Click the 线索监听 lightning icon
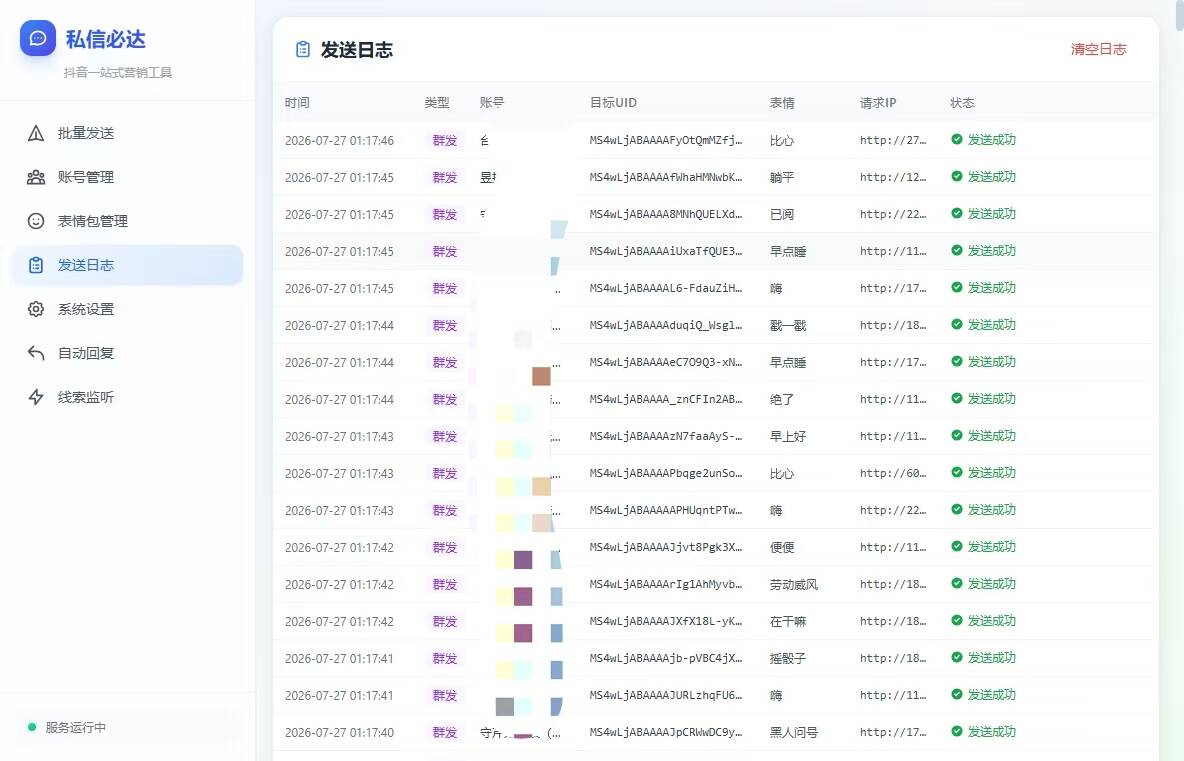This screenshot has width=1184, height=761. 35,397
